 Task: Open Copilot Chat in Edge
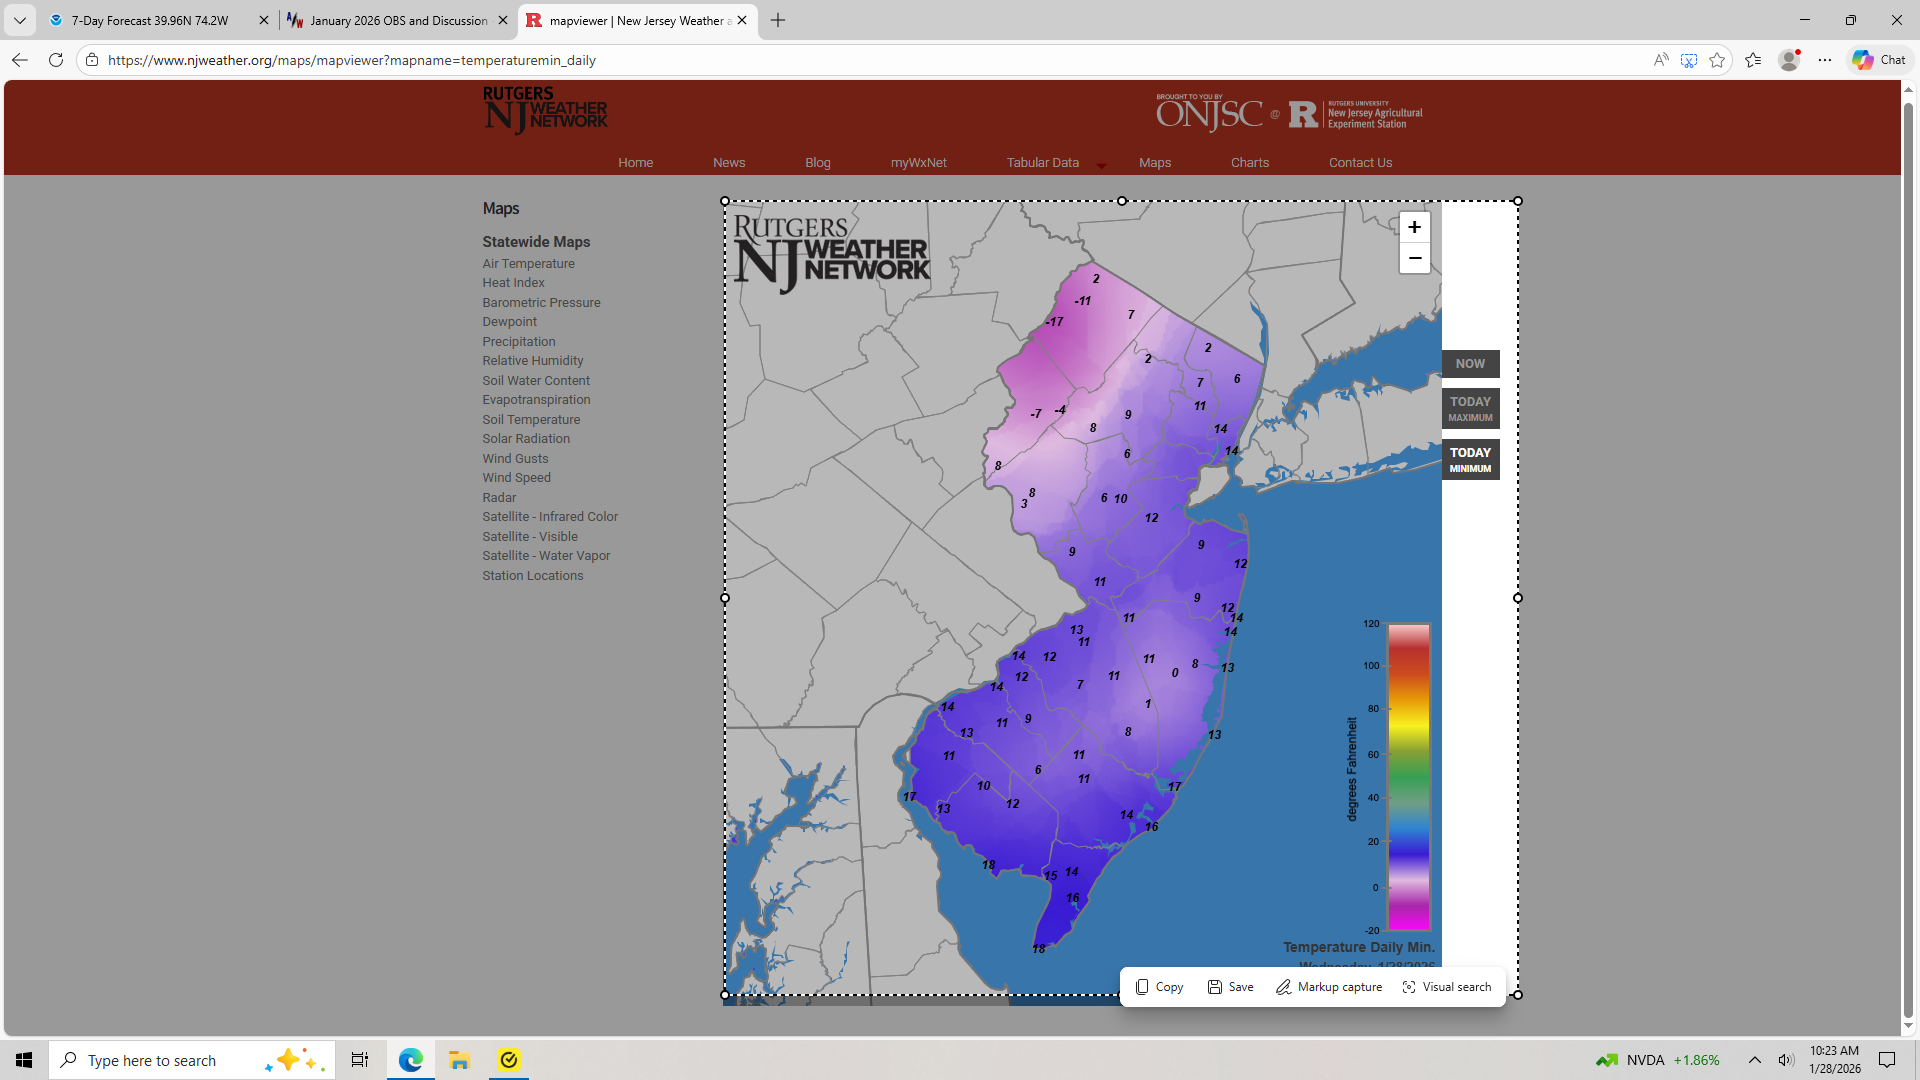(x=1878, y=60)
